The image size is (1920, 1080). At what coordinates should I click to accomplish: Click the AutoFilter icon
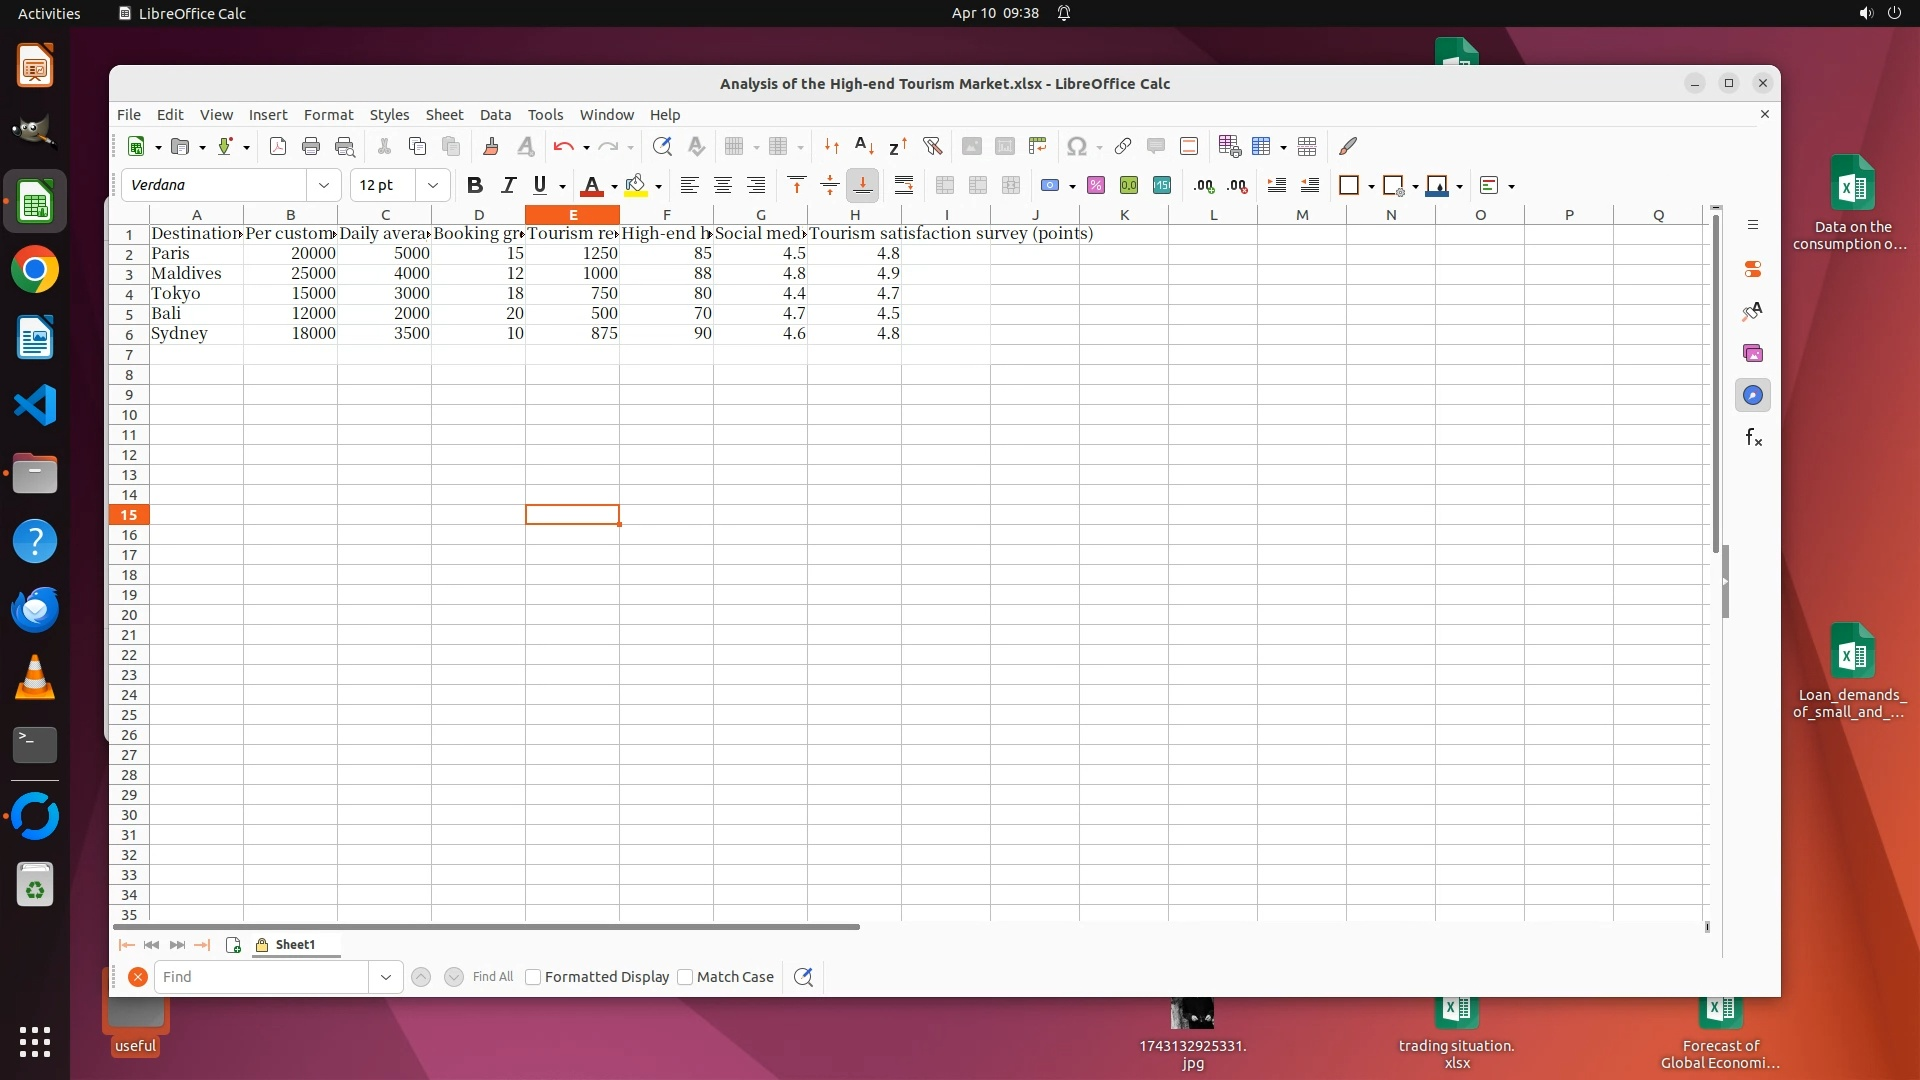coord(932,146)
